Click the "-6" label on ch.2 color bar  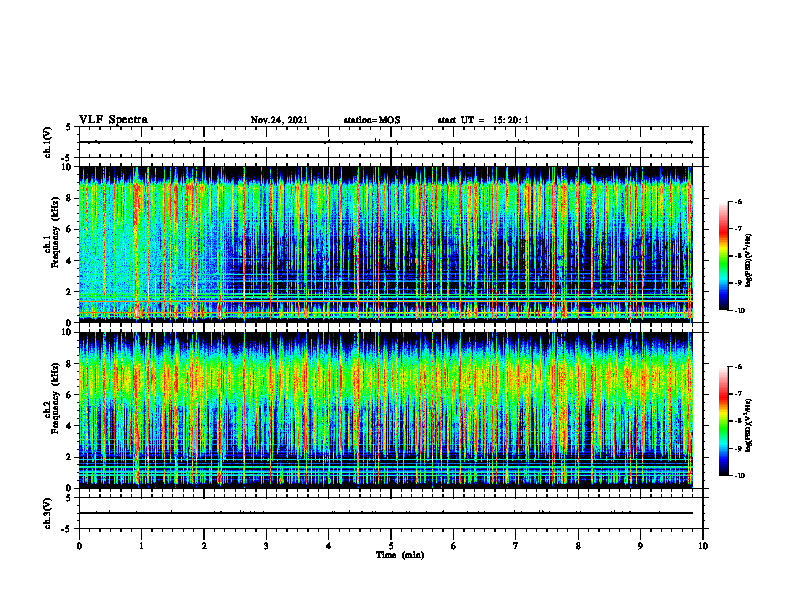tap(738, 367)
